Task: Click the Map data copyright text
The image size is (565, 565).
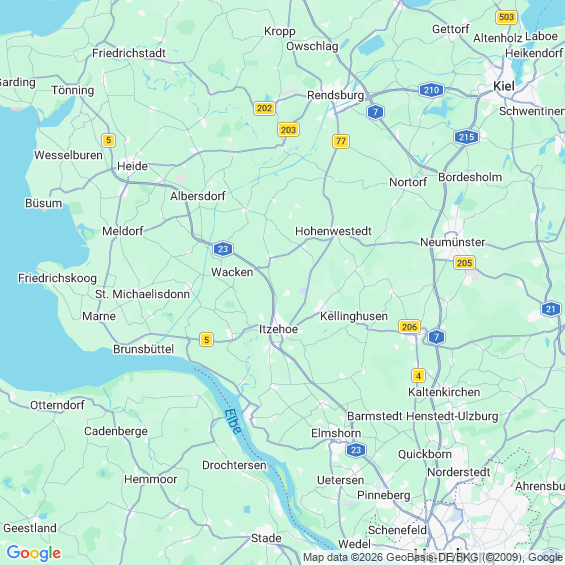Action: point(433,557)
